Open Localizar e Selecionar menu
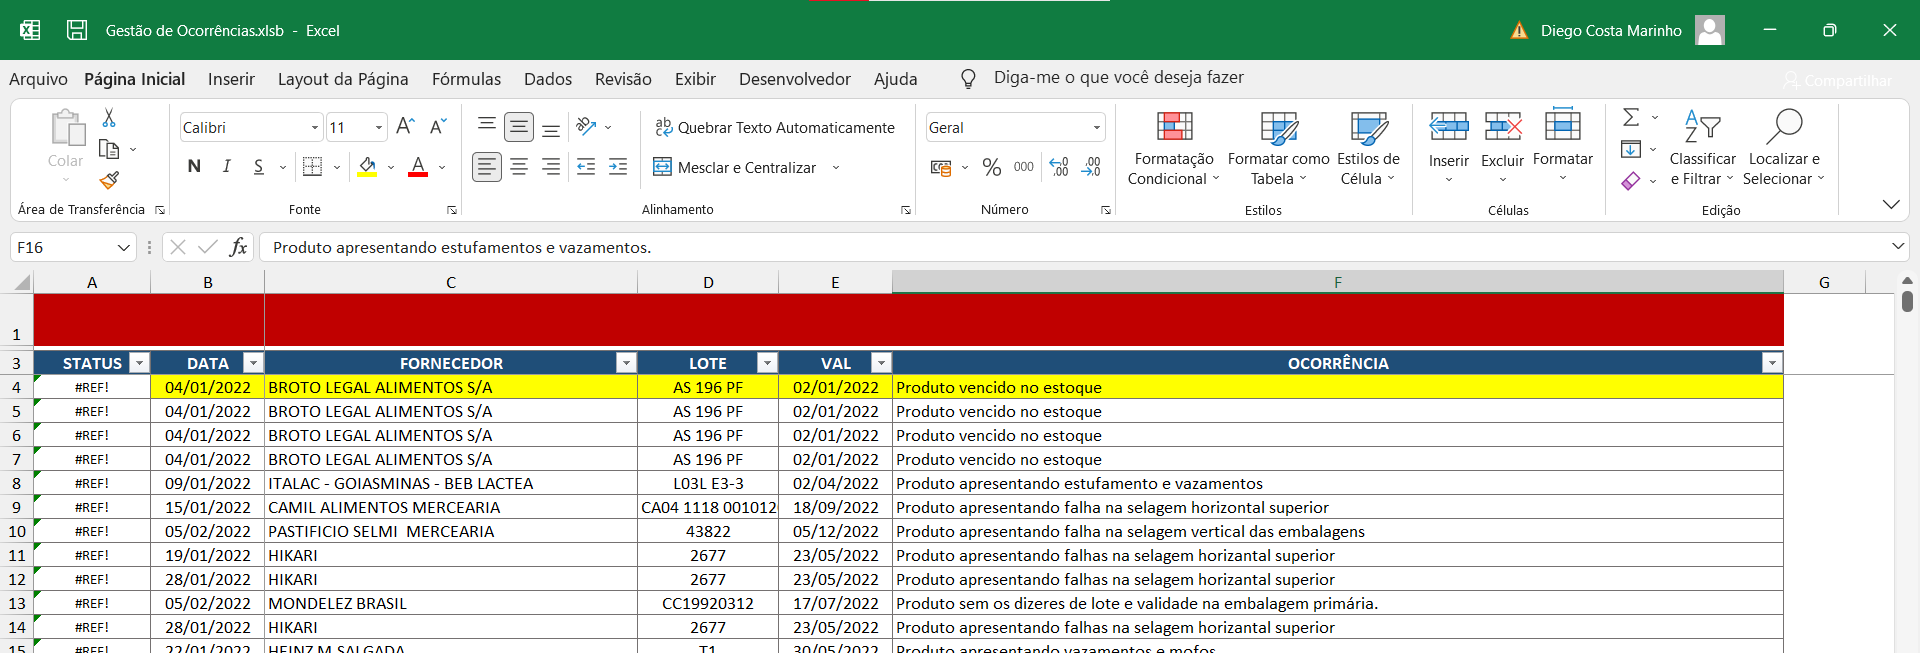 click(1784, 148)
